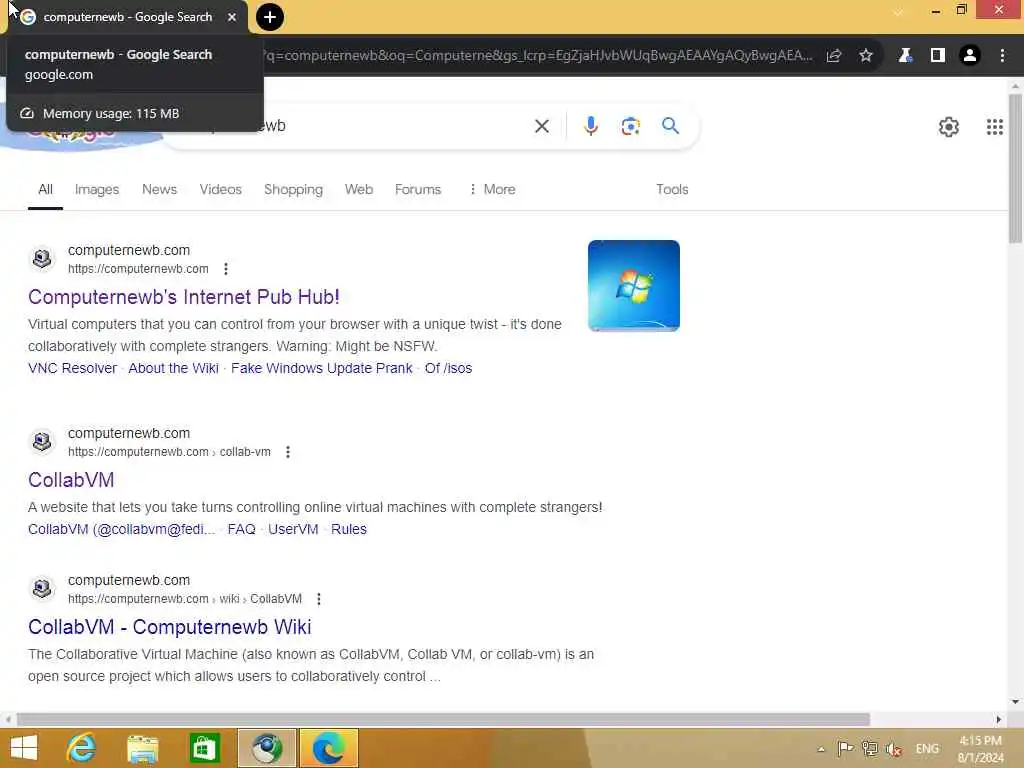Open Computernewb's Internet Pub Hub! result
Screen dimensions: 1024x768
click(184, 297)
